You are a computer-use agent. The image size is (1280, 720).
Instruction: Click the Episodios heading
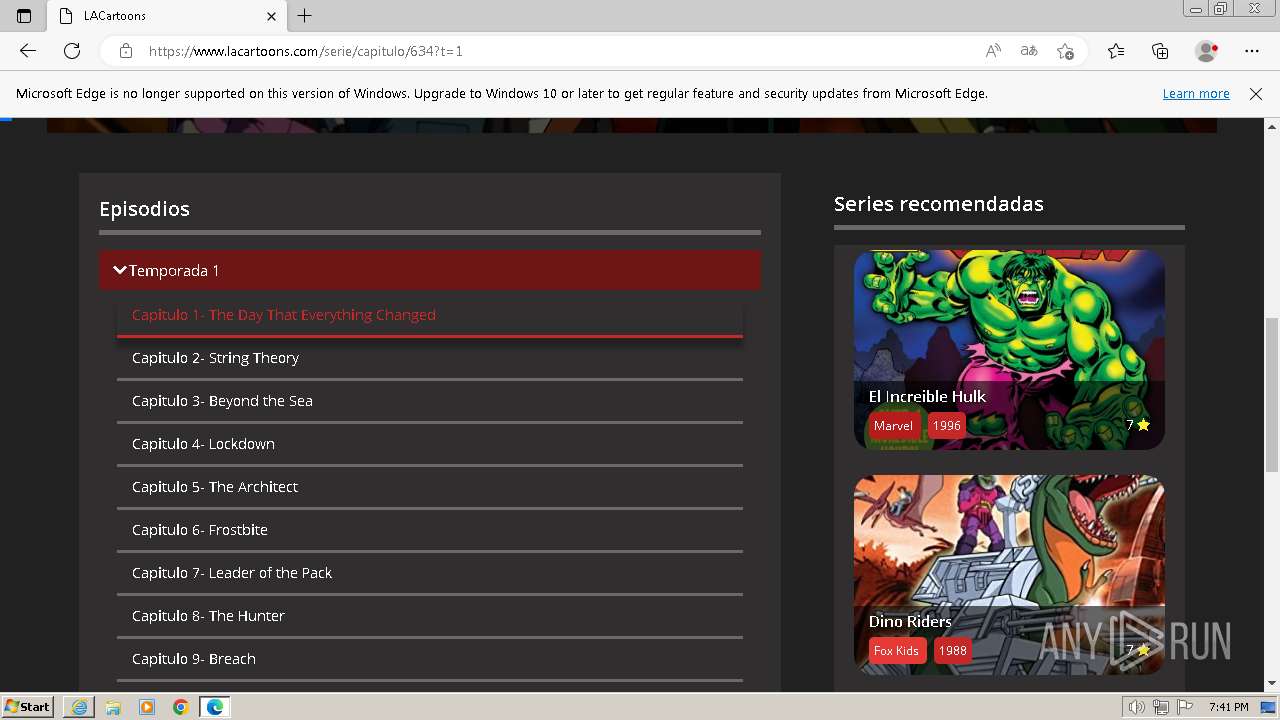pos(144,209)
